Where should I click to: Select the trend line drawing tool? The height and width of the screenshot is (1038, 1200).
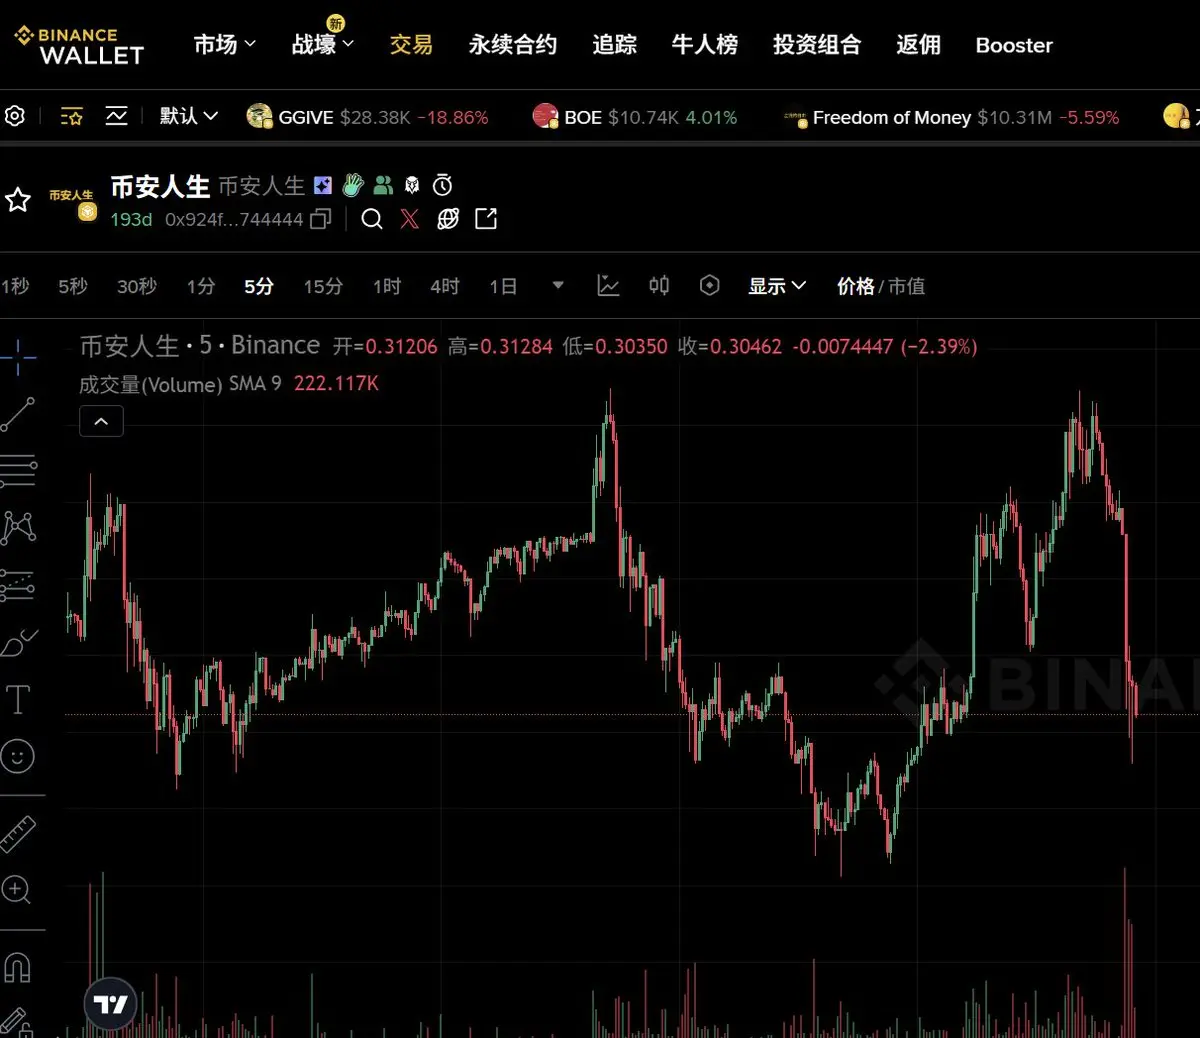18,414
